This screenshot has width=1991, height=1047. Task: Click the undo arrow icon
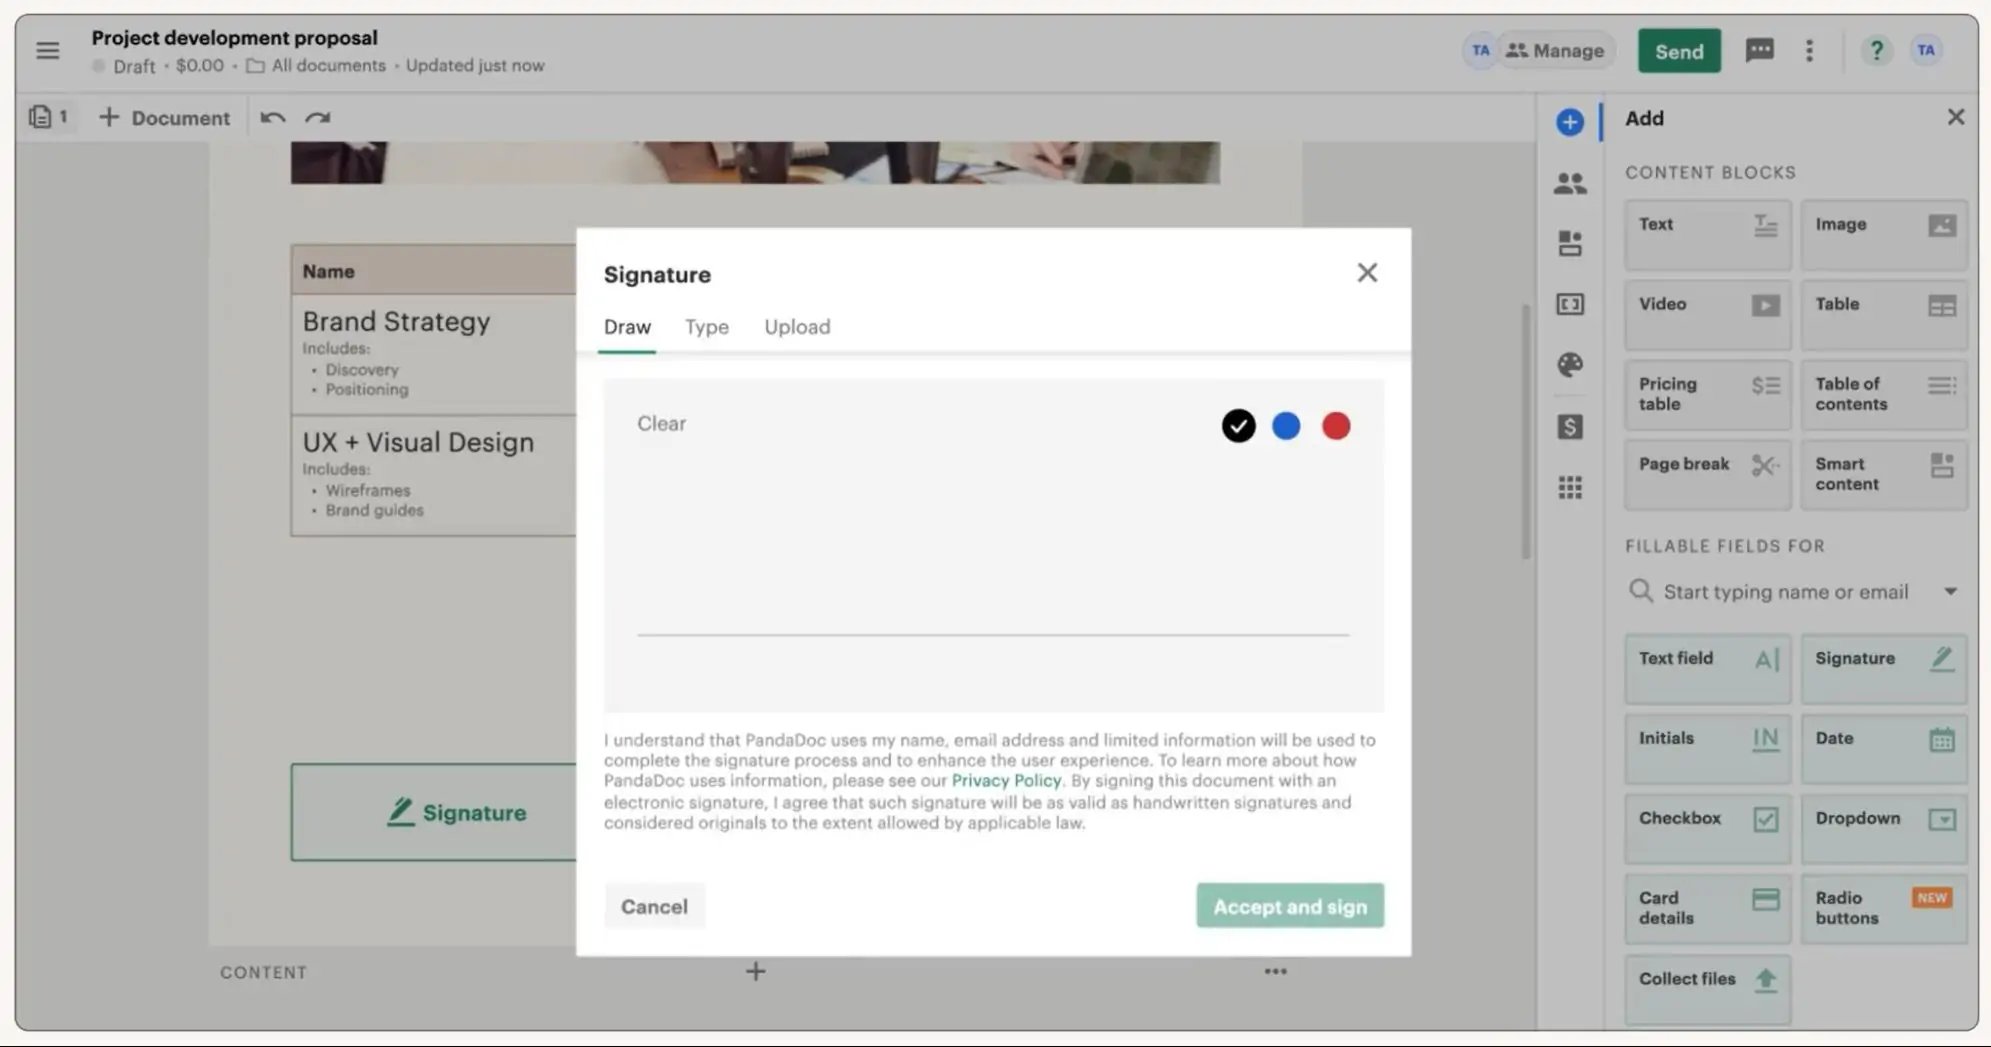point(272,118)
